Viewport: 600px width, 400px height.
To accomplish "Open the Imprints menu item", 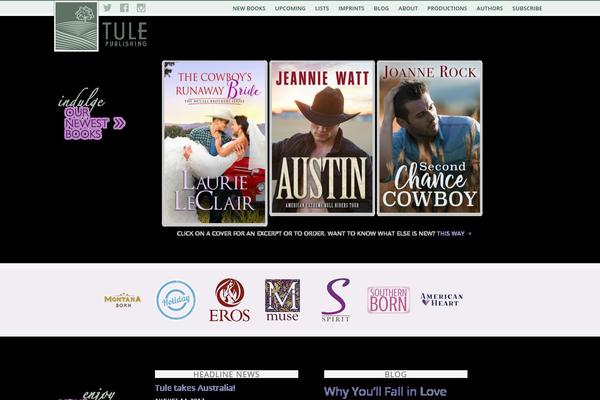I will (x=351, y=8).
